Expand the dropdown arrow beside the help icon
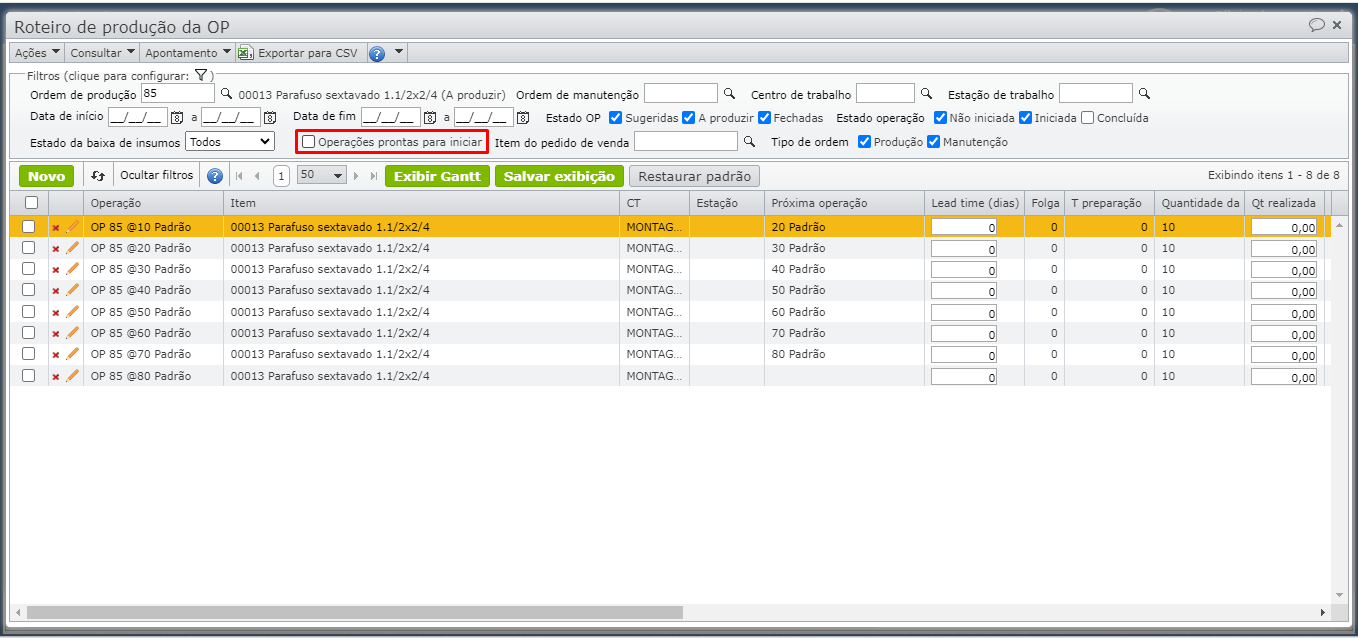1358x638 pixels. (x=398, y=52)
